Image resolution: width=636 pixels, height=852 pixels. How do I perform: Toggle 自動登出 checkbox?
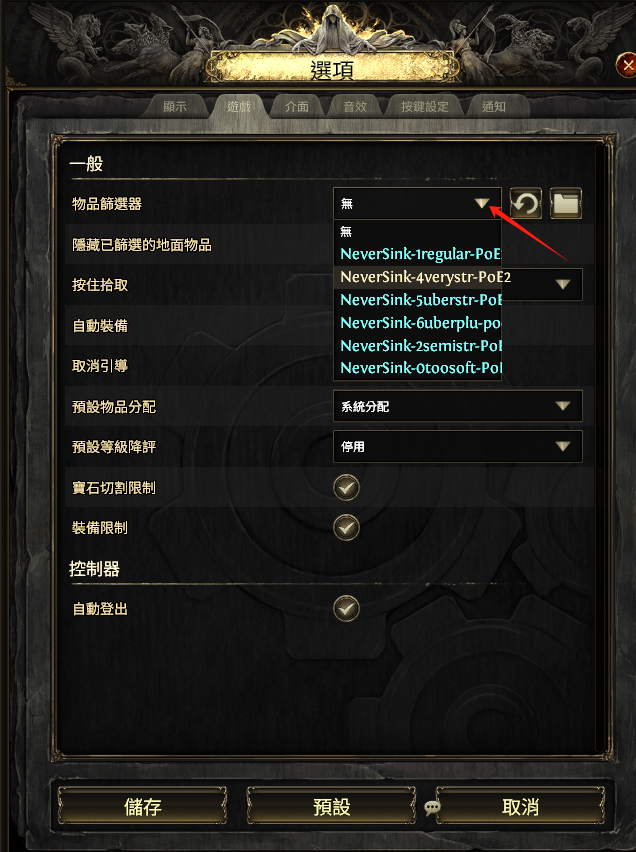(x=346, y=609)
